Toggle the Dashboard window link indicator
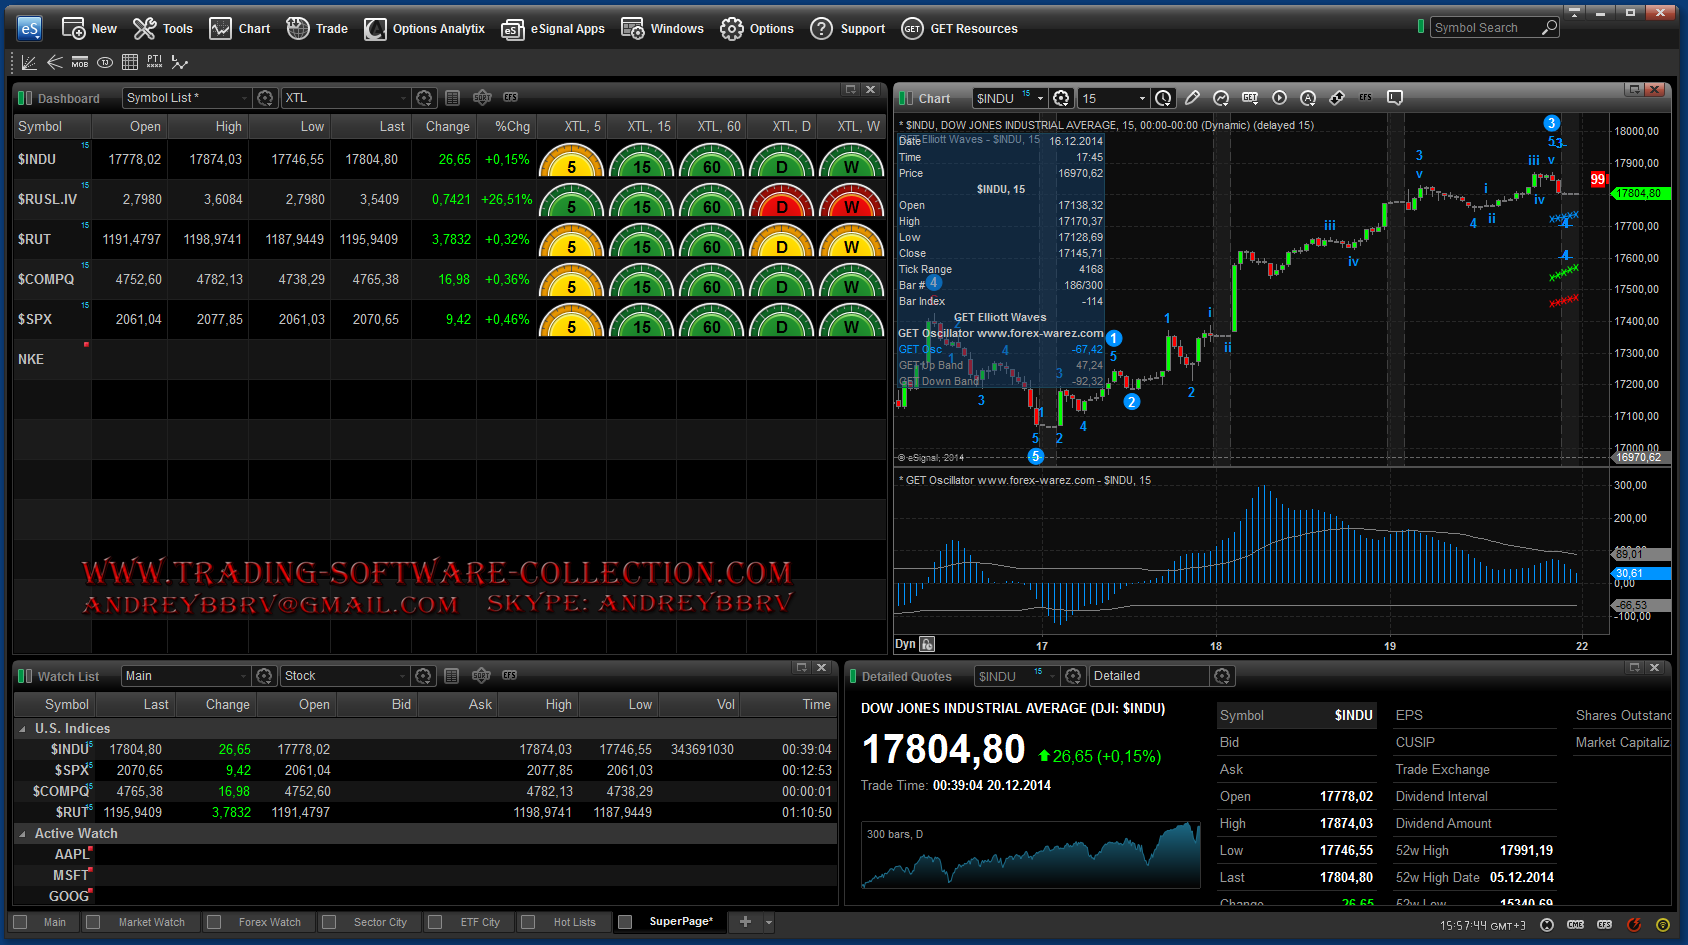Image resolution: width=1688 pixels, height=945 pixels. pos(24,98)
